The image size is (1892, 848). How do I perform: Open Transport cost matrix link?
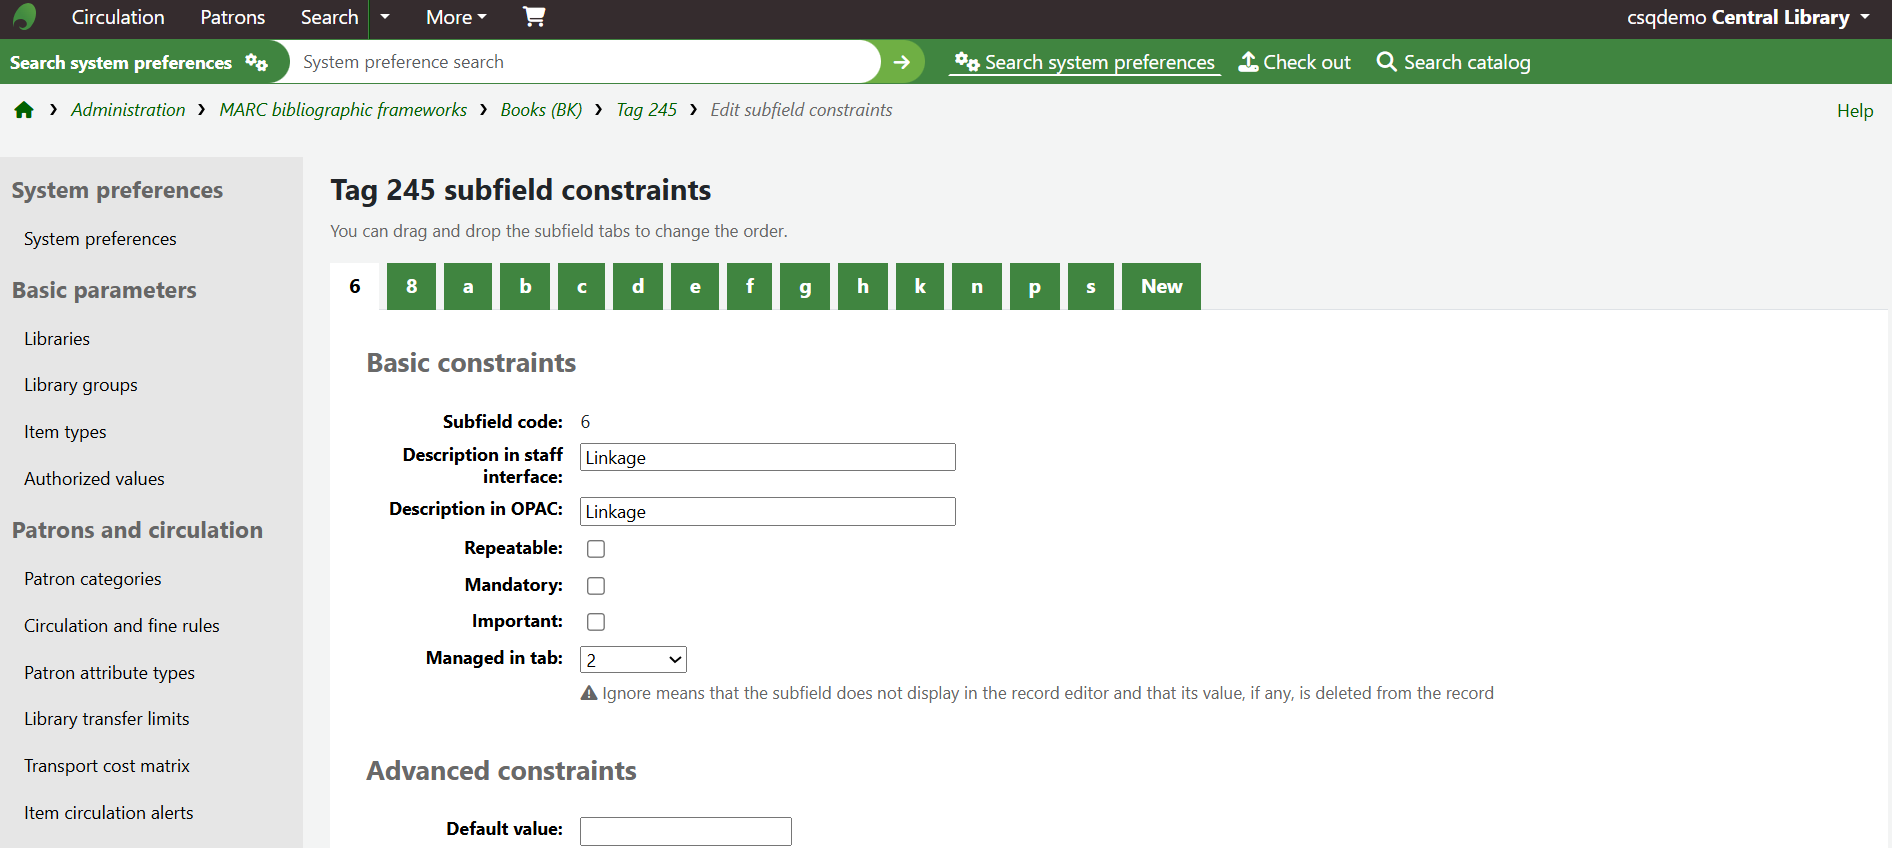coord(107,766)
